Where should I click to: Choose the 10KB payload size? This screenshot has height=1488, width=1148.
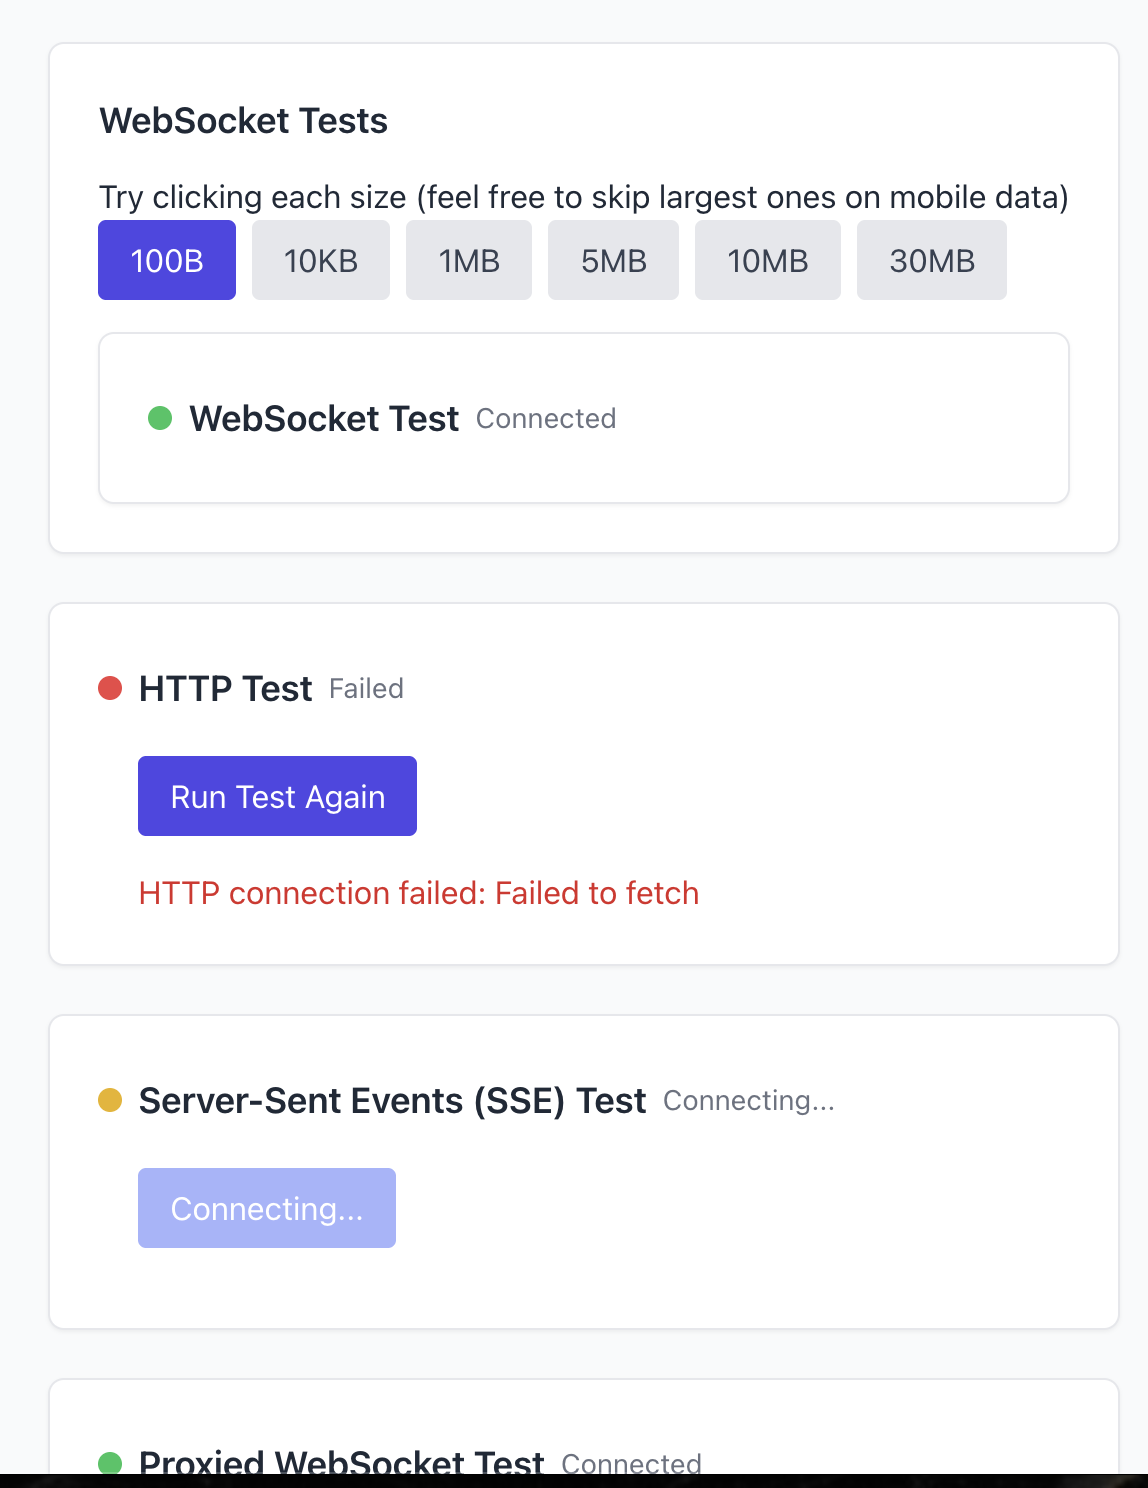[x=320, y=260]
